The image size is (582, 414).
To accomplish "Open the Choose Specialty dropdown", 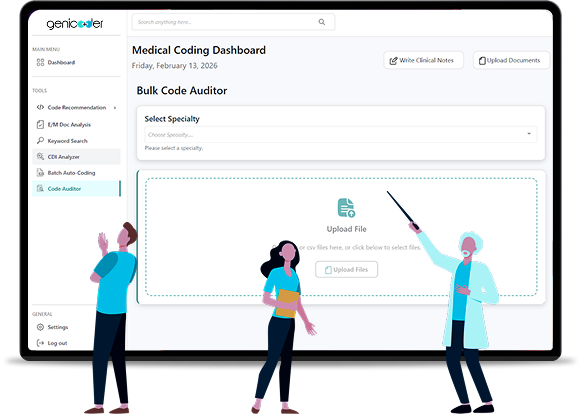I will pos(340,134).
